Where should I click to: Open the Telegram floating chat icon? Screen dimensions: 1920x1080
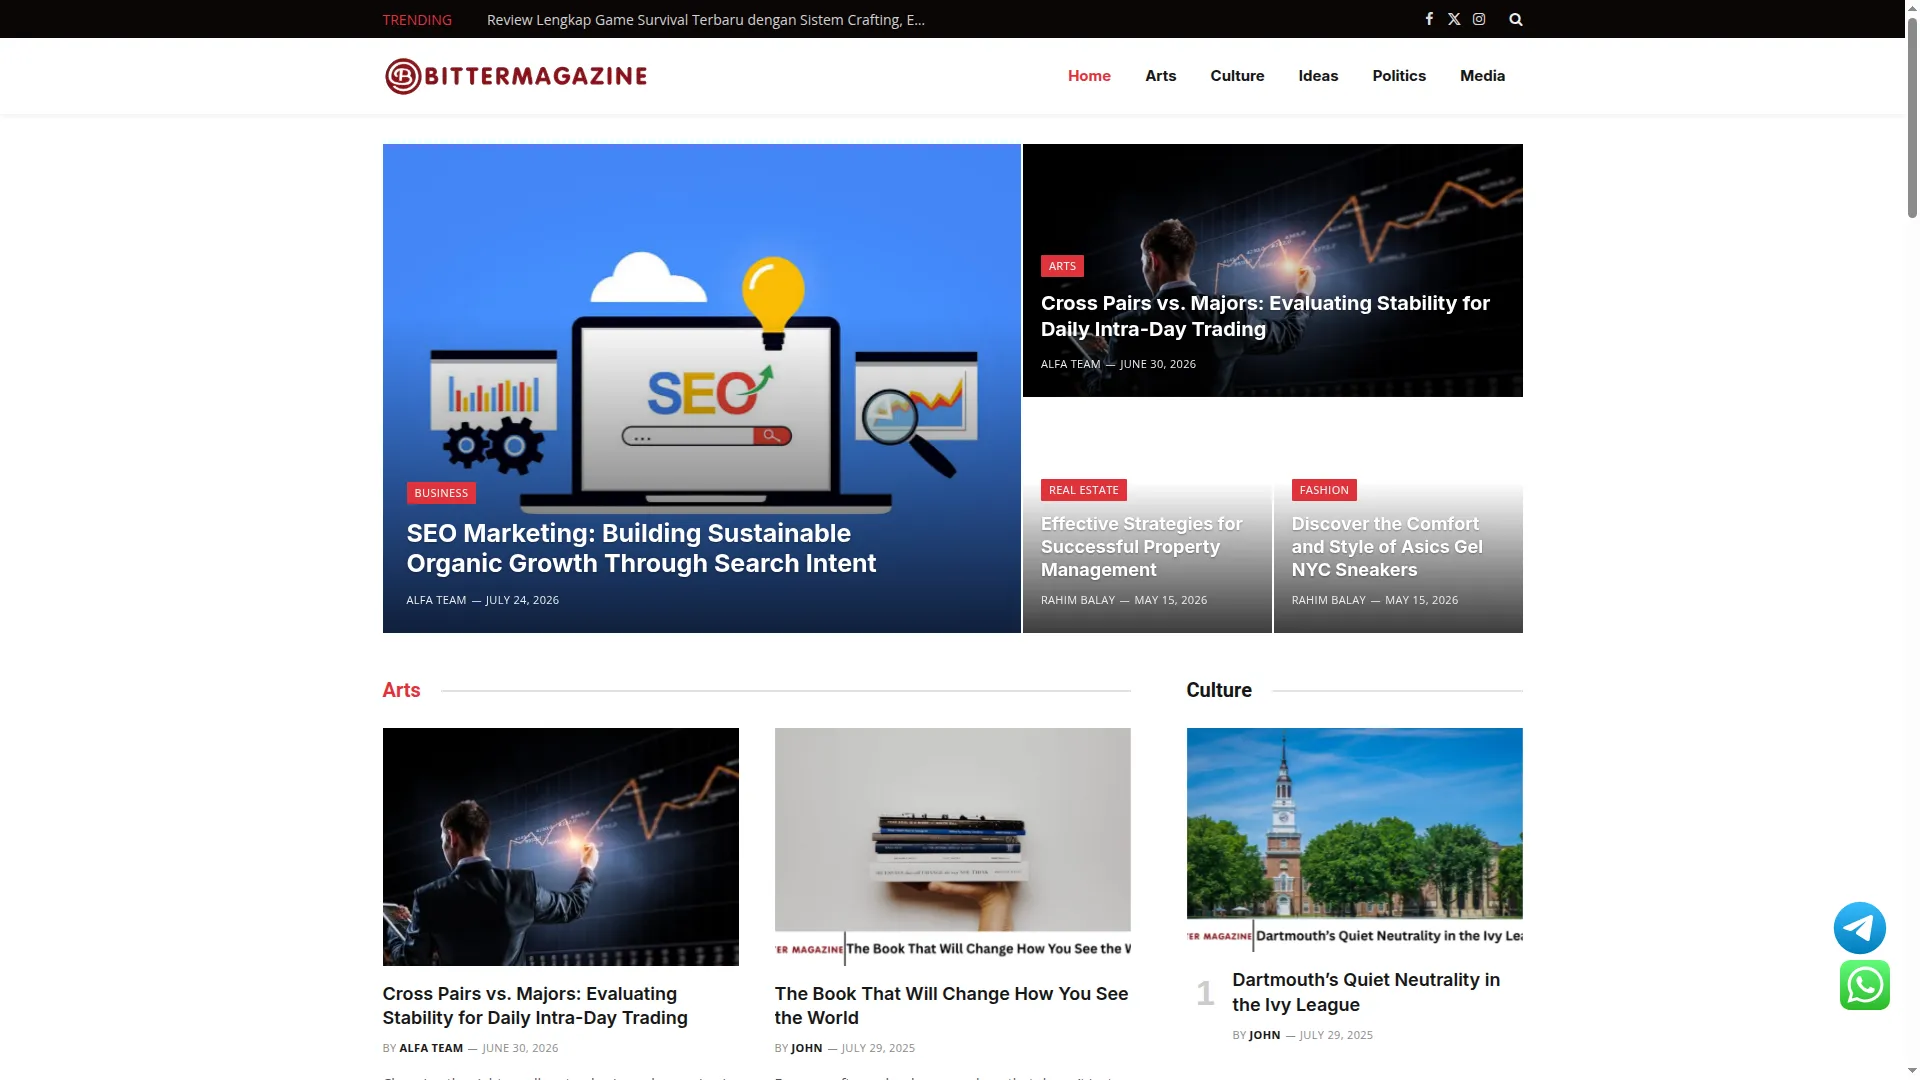[x=1860, y=928]
